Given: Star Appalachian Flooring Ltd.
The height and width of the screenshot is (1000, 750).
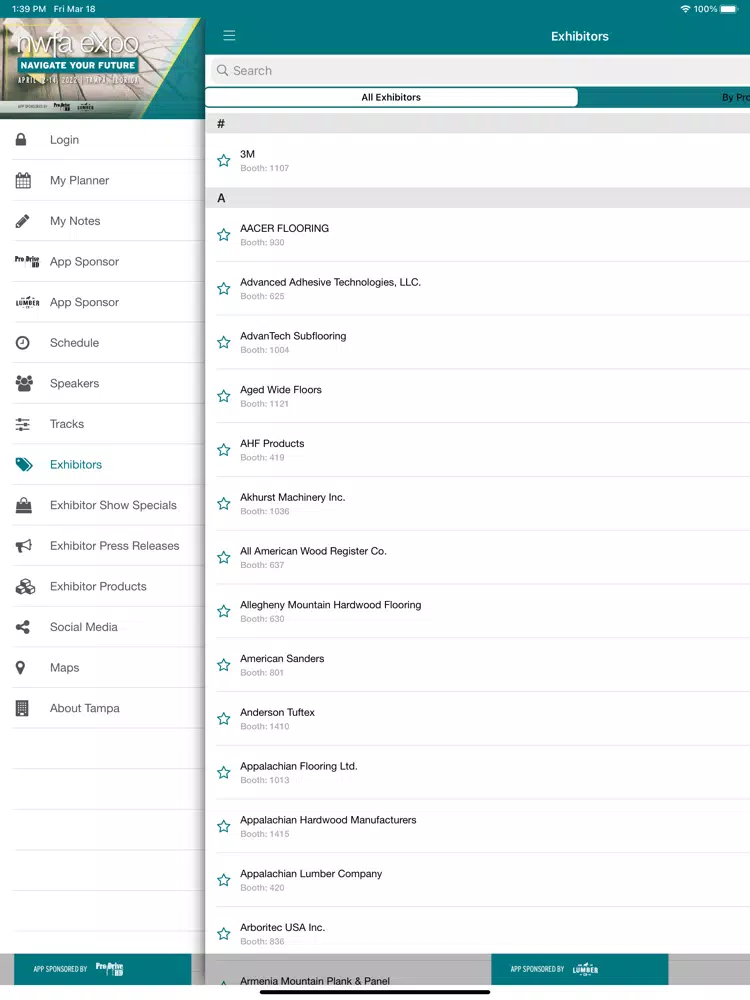Looking at the screenshot, I should pyautogui.click(x=223, y=773).
